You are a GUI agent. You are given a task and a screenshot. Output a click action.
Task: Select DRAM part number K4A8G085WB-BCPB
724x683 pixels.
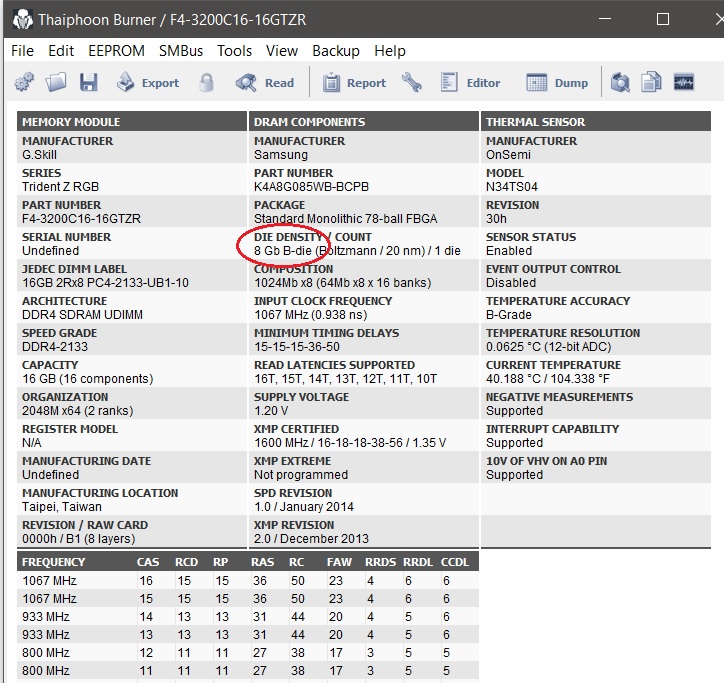click(x=311, y=187)
